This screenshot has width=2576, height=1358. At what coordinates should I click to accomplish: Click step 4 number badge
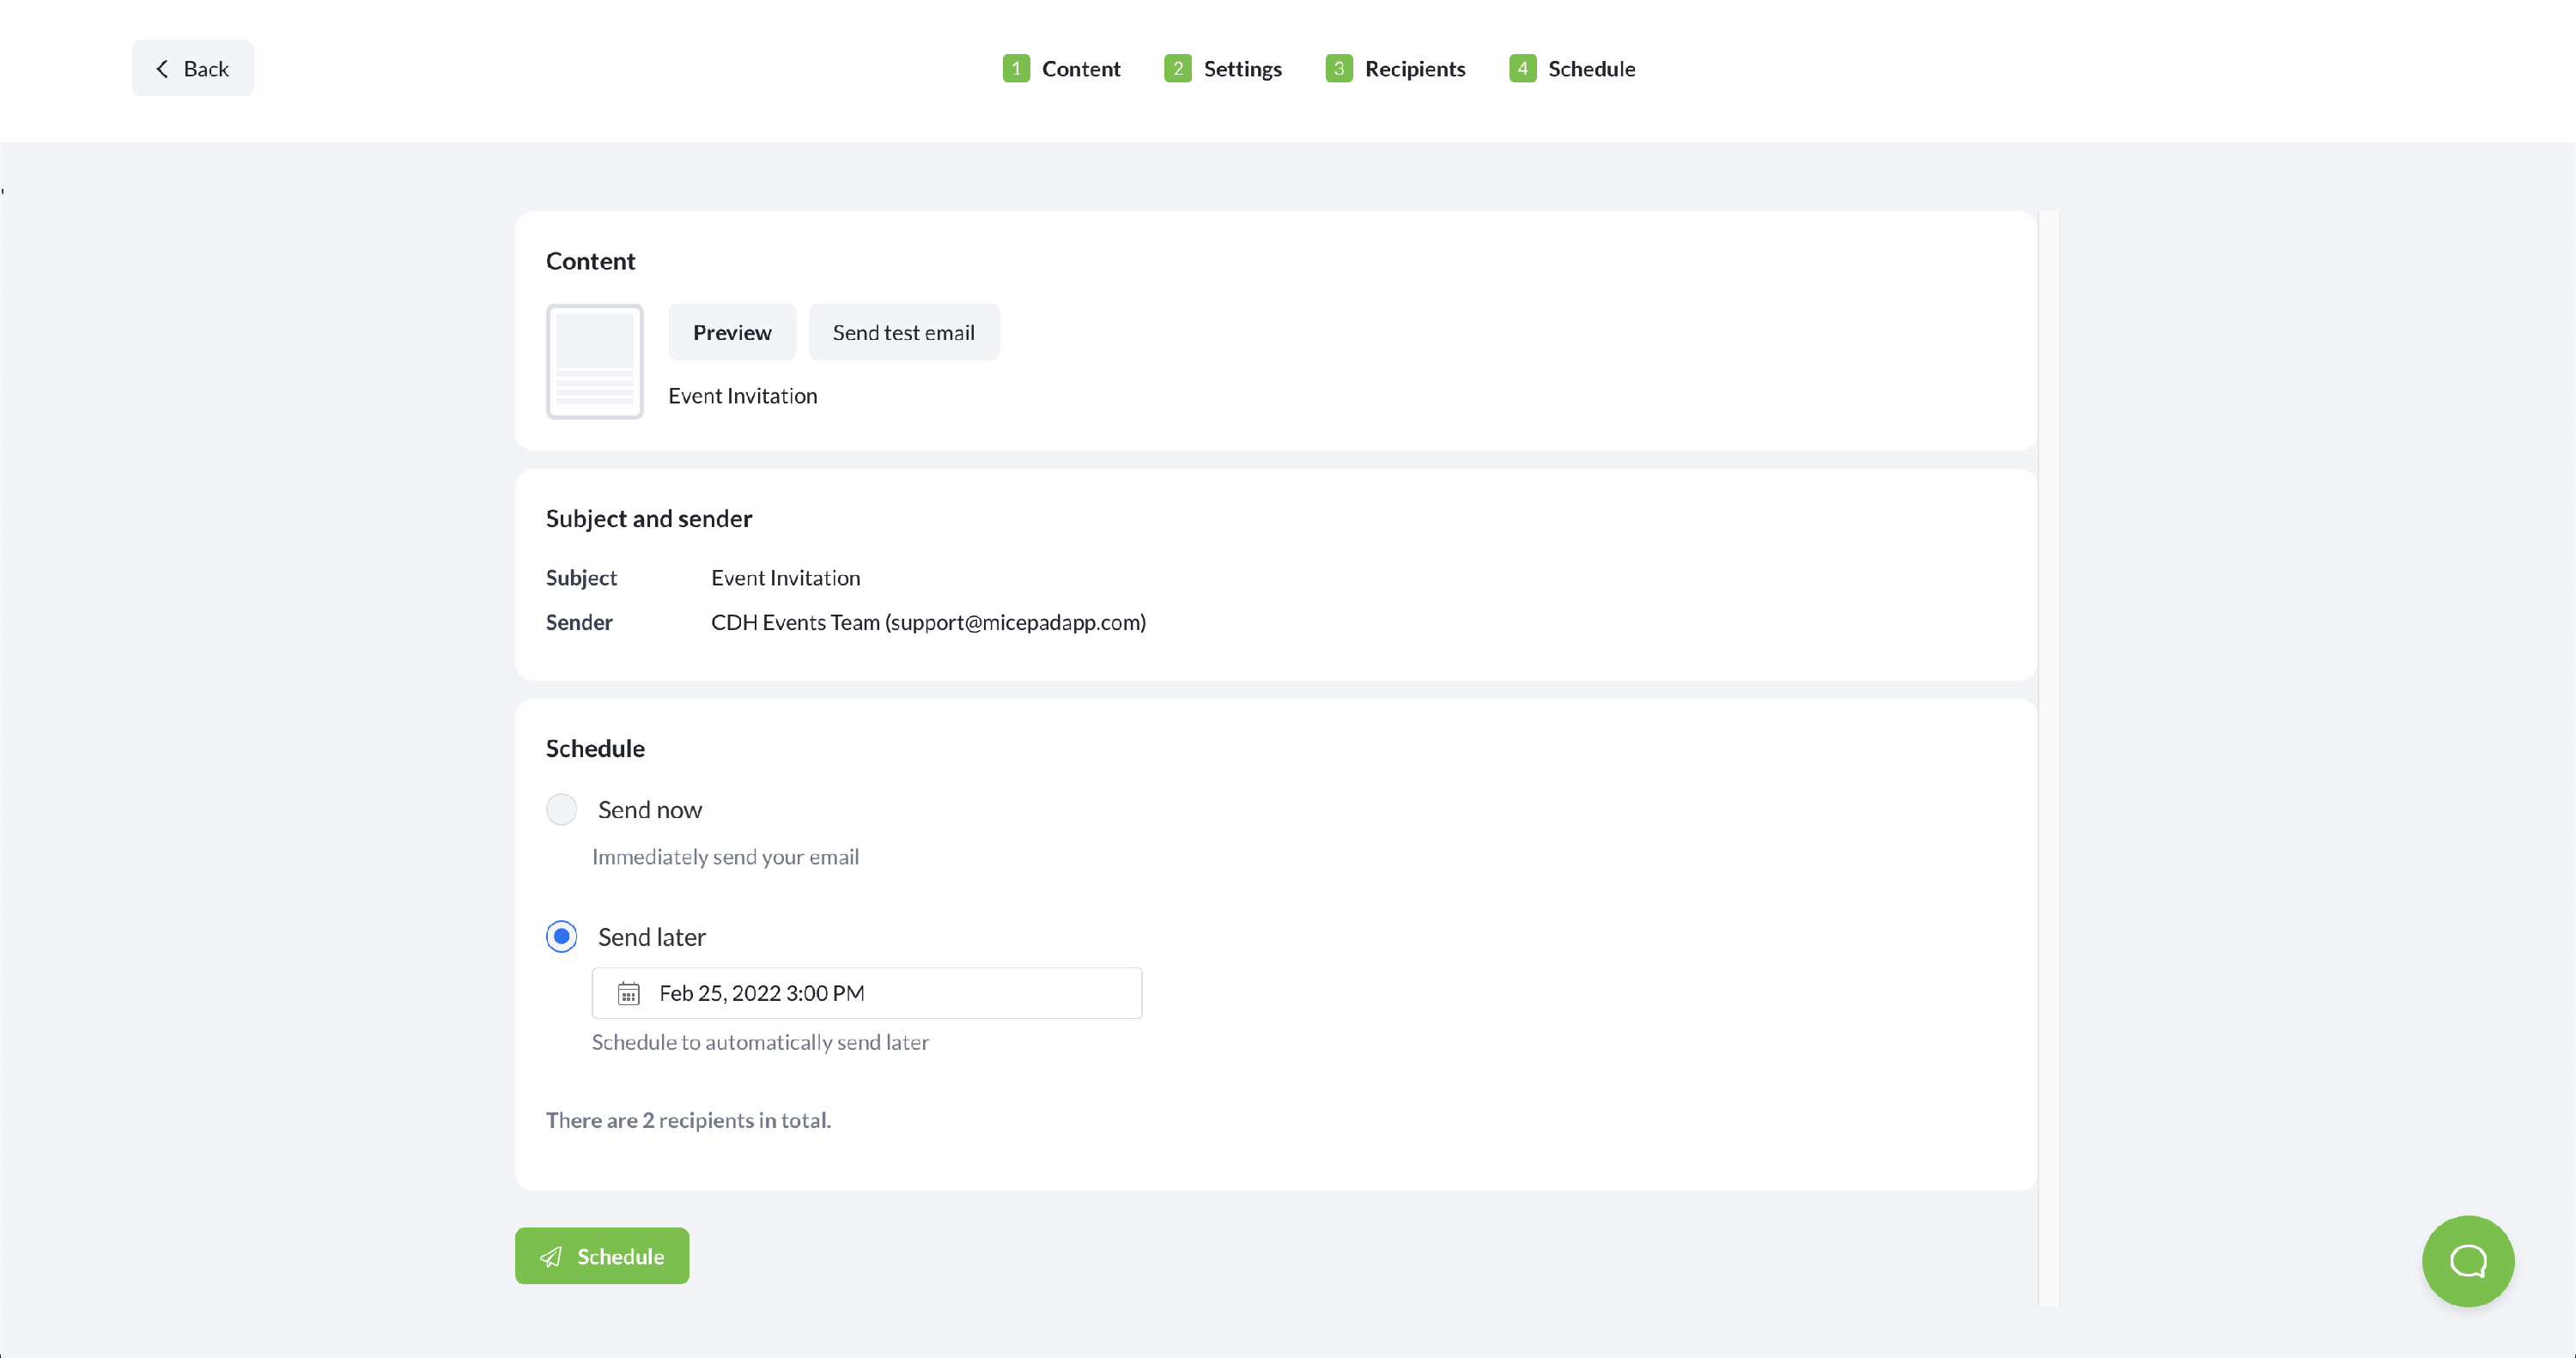(1522, 69)
